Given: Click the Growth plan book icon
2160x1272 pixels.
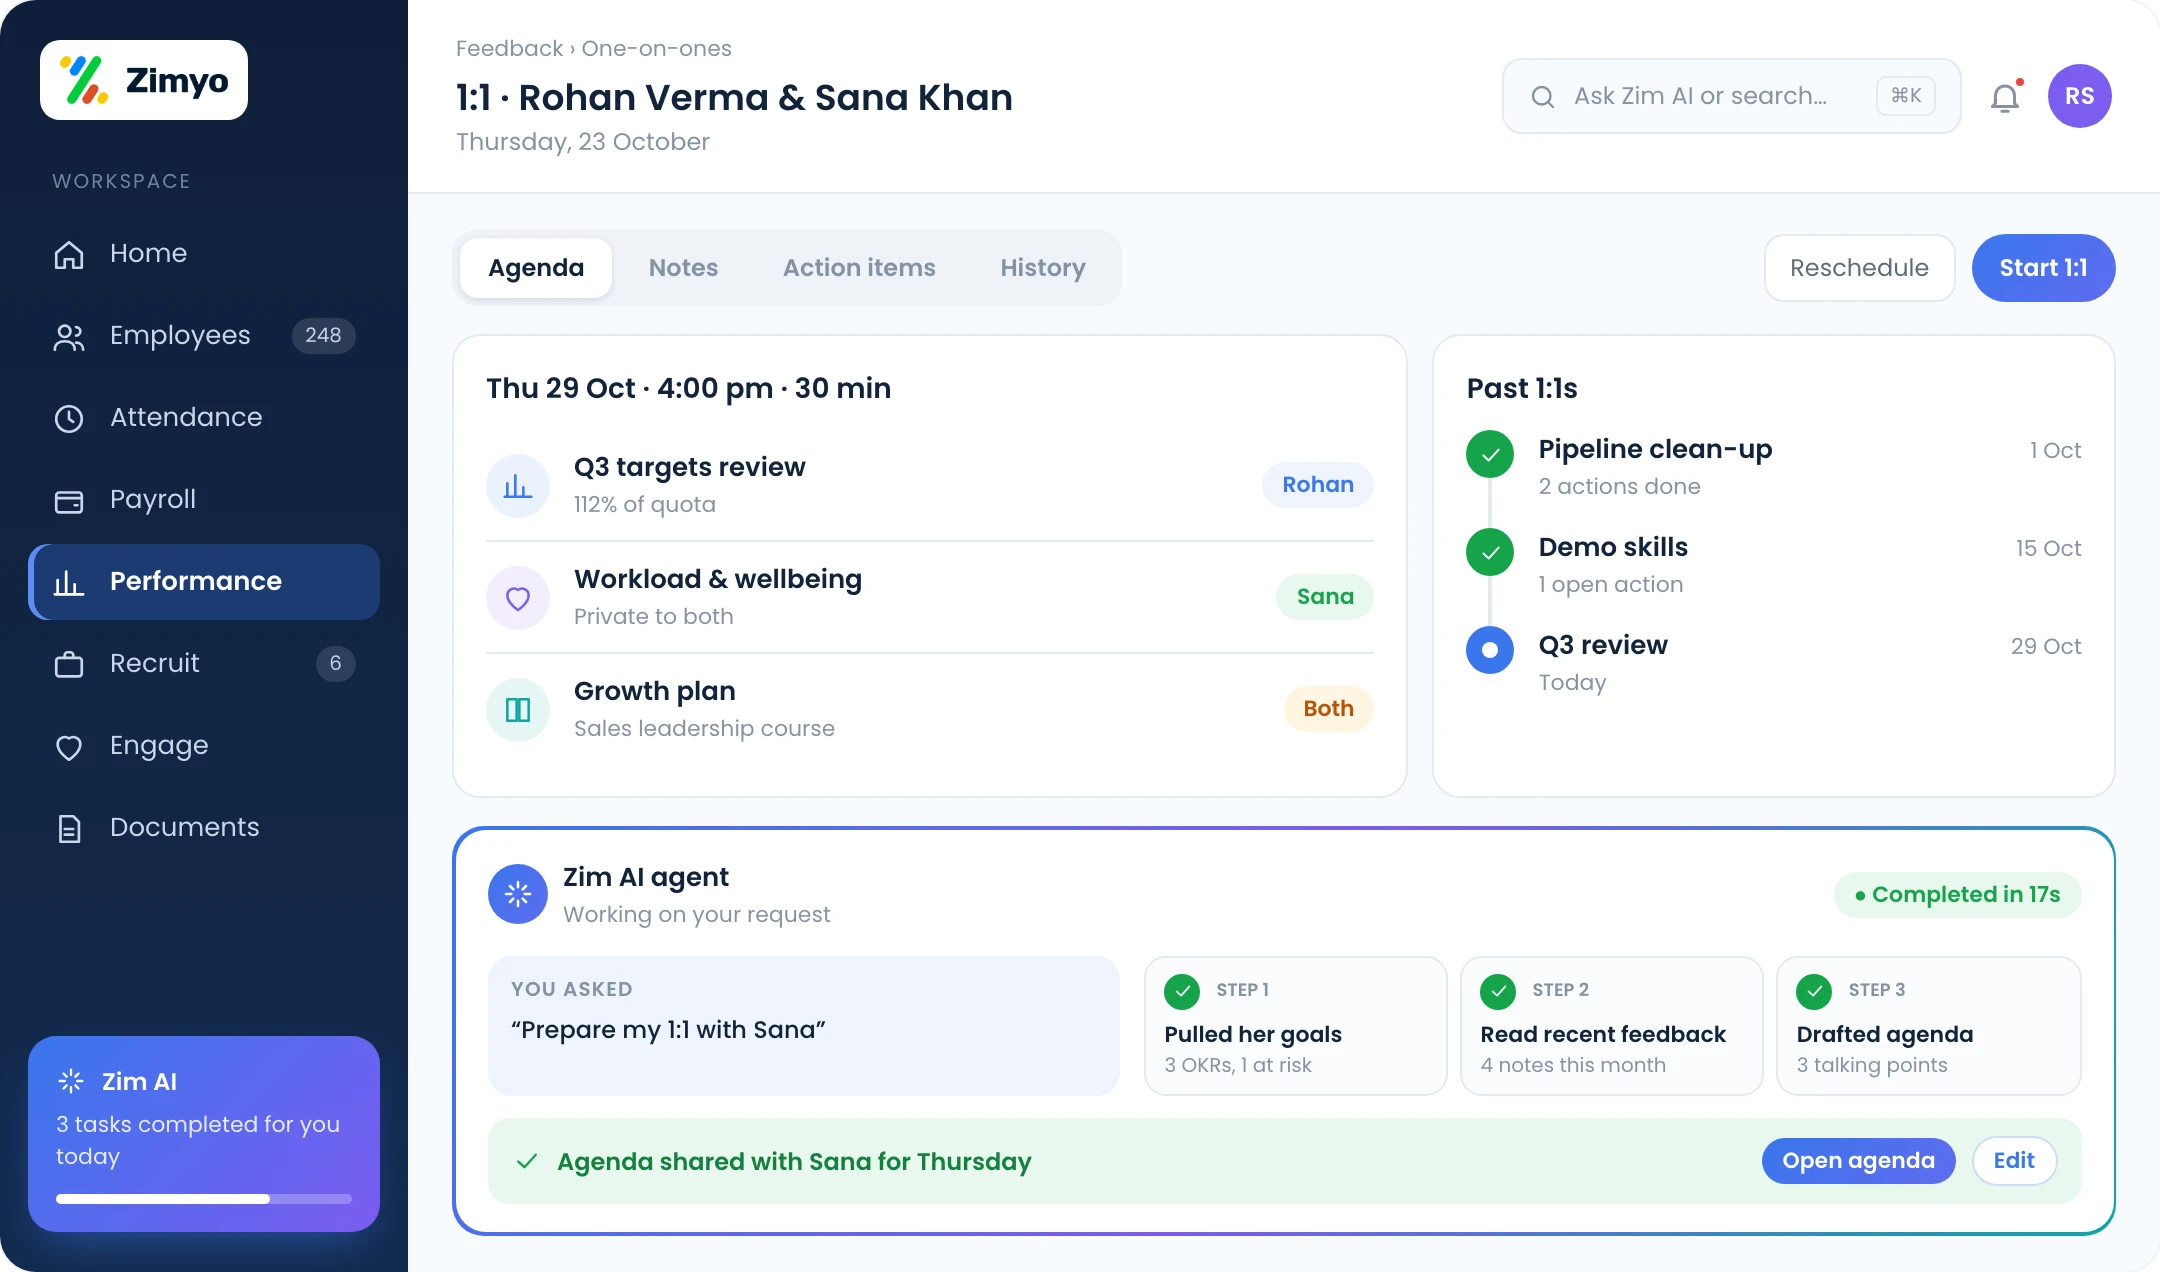Looking at the screenshot, I should 518,710.
